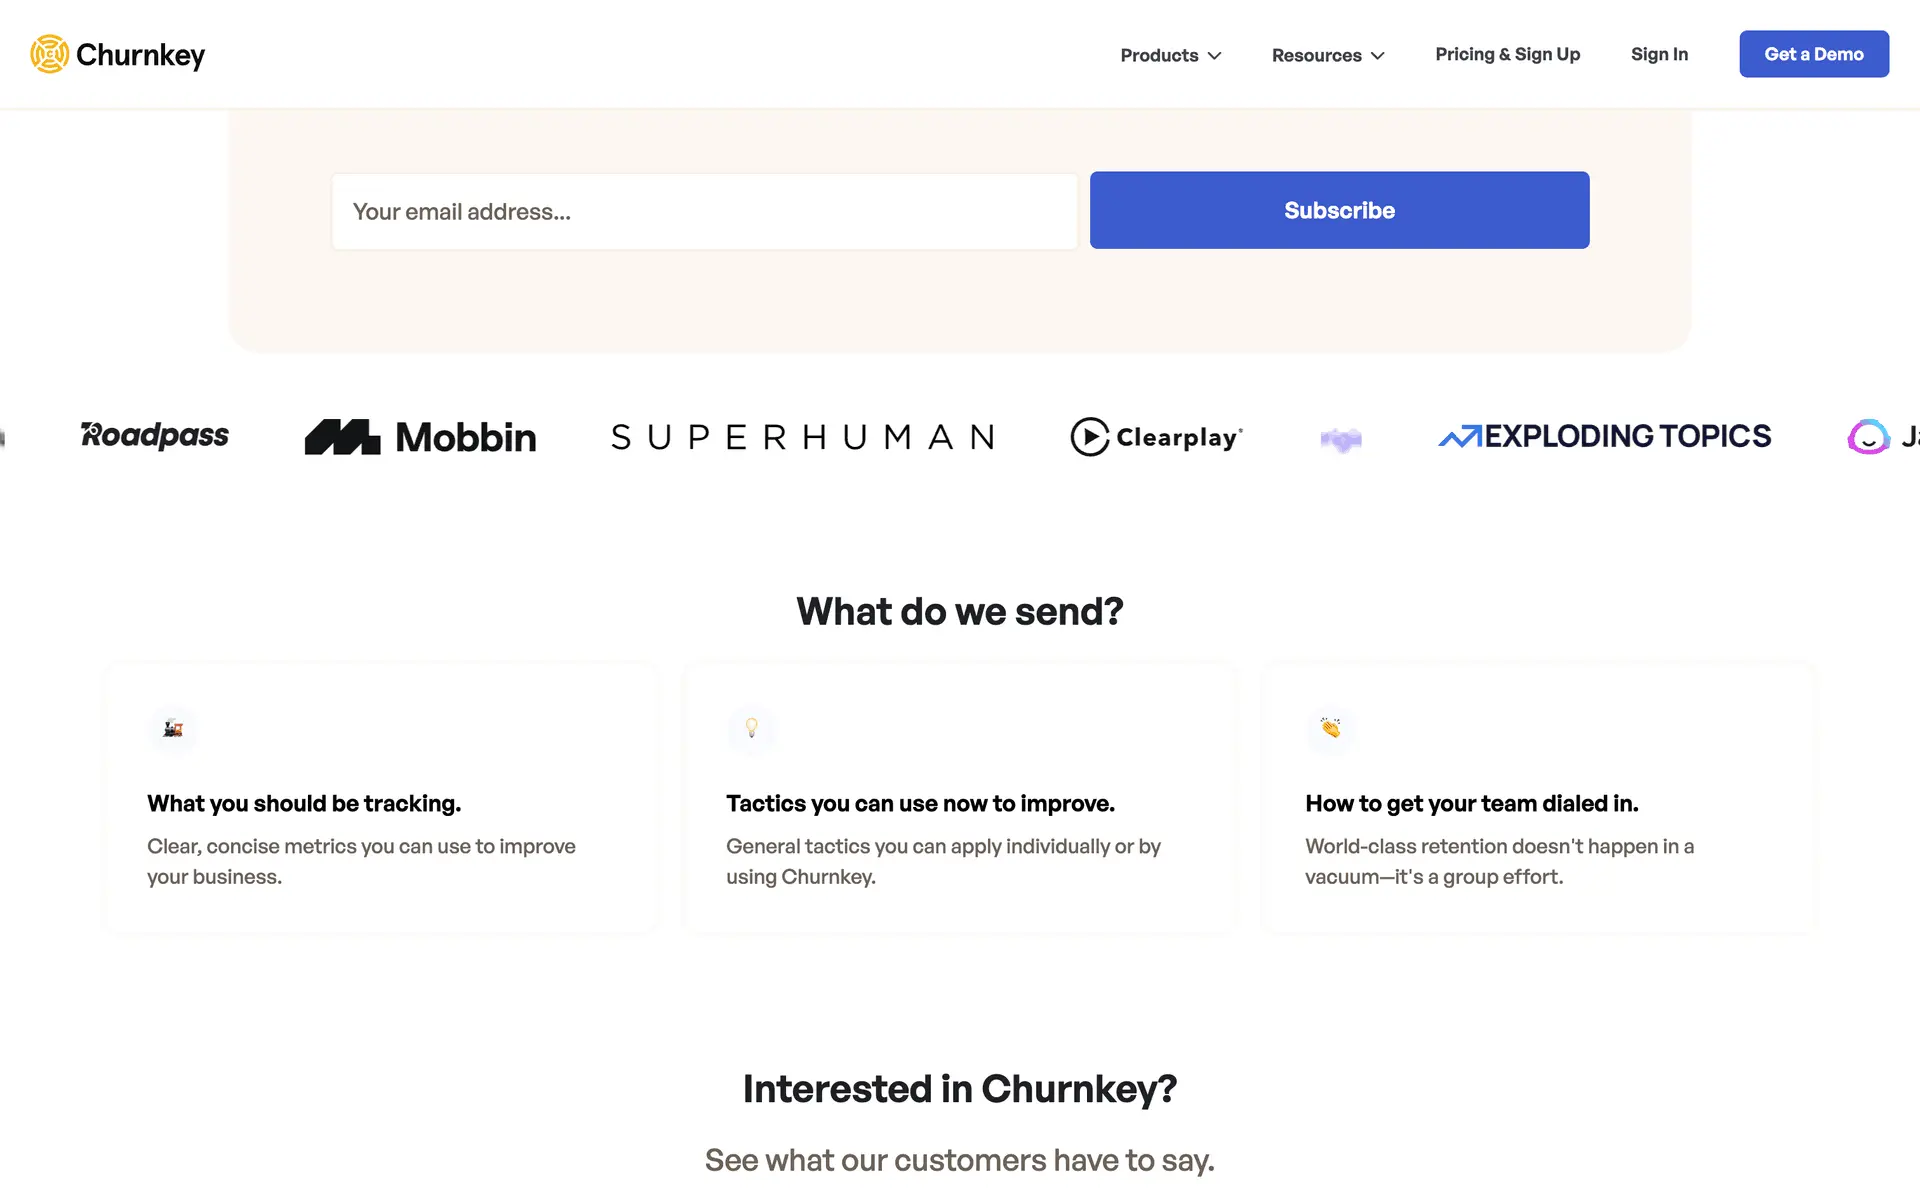Open the Pricing & Sign Up page
Viewport: 1920px width, 1200px height.
1507,54
